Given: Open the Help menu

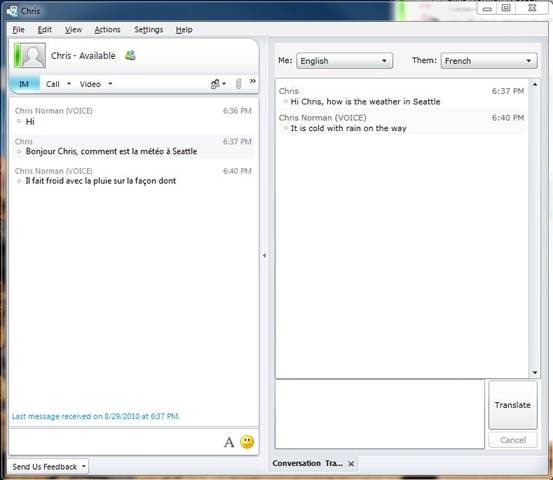Looking at the screenshot, I should pos(184,30).
